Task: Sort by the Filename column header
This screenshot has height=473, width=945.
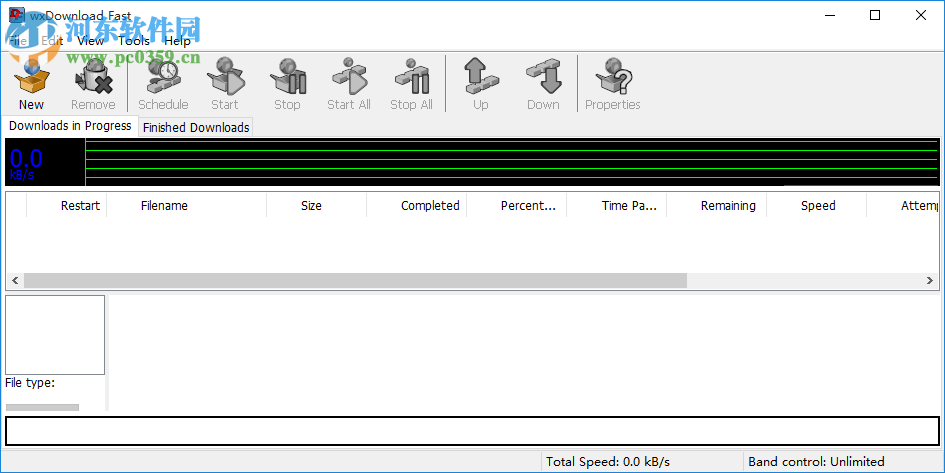Action: (x=186, y=205)
